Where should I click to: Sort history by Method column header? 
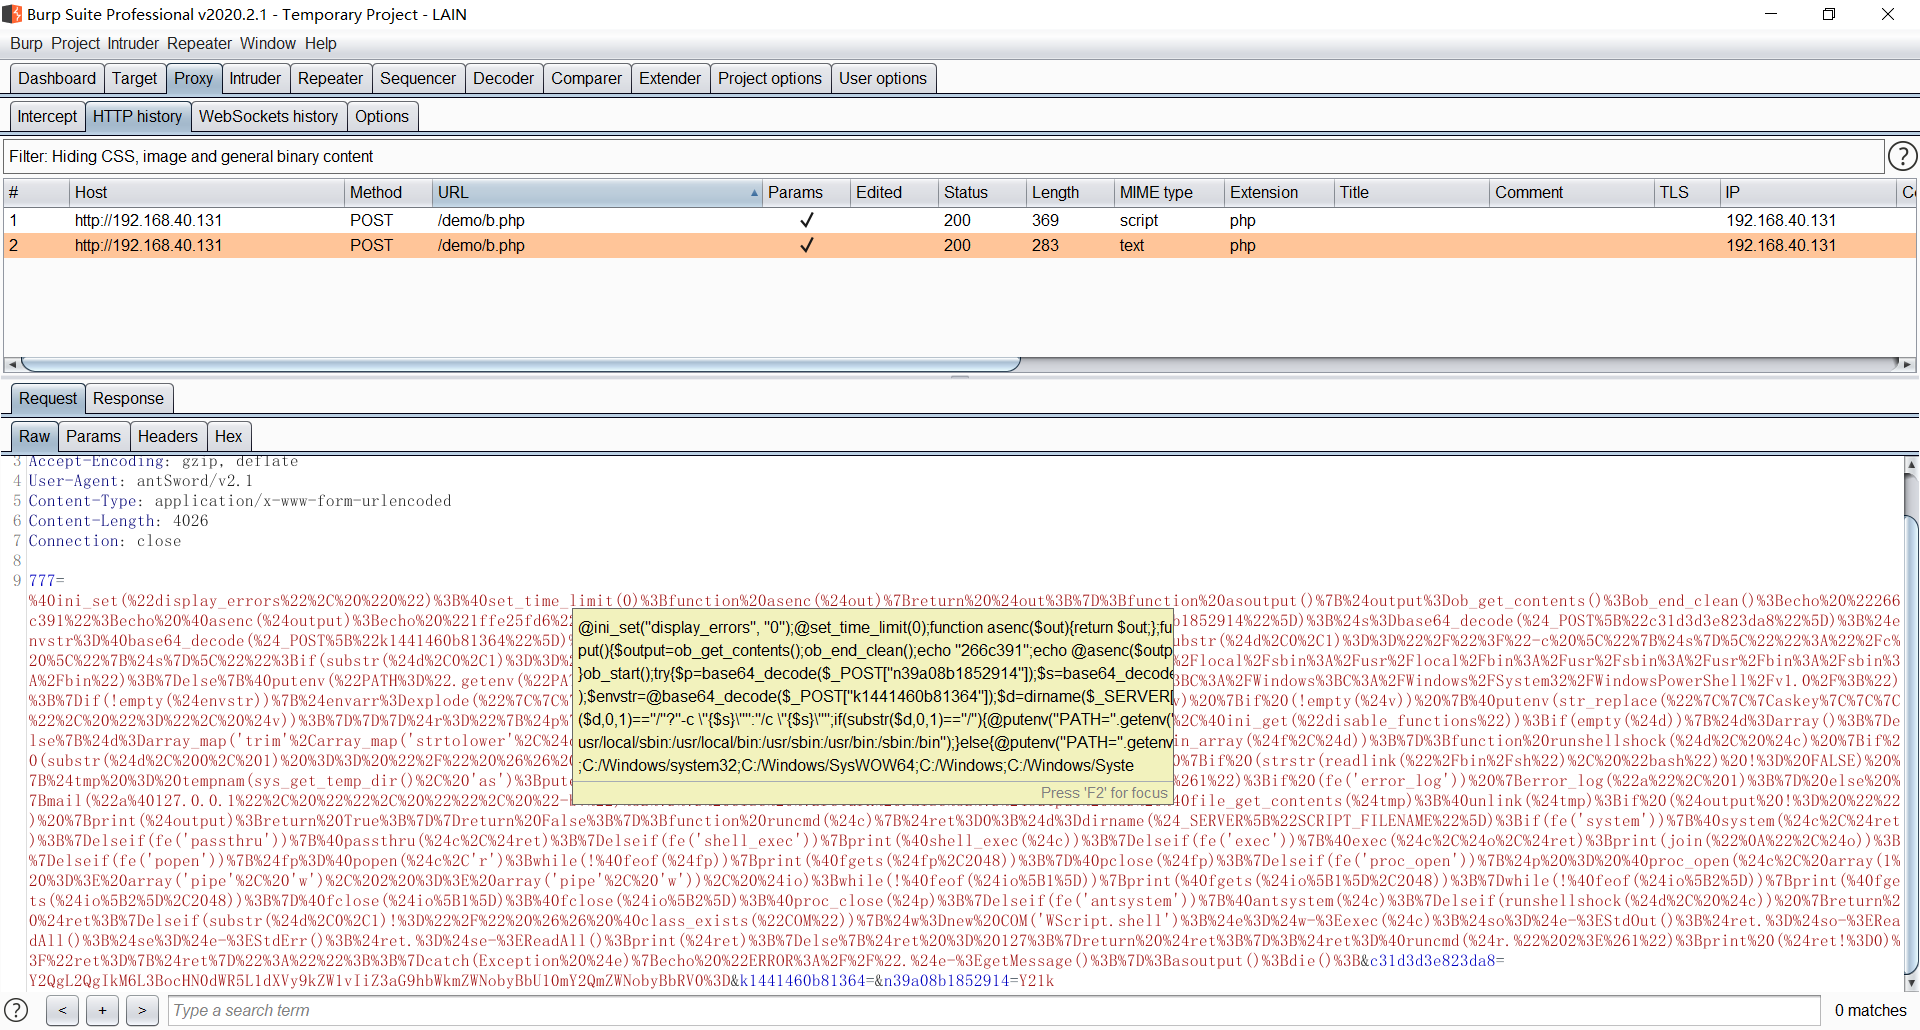387,192
